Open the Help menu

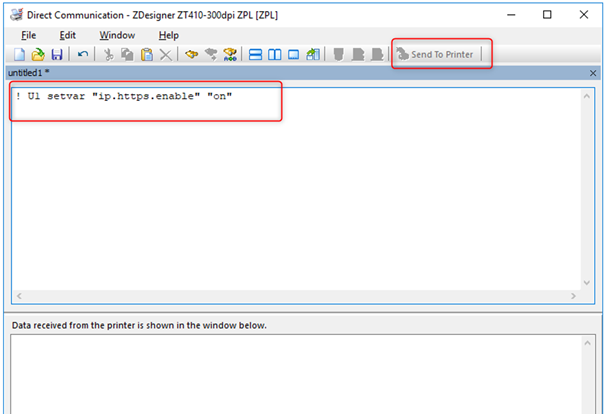(x=169, y=35)
